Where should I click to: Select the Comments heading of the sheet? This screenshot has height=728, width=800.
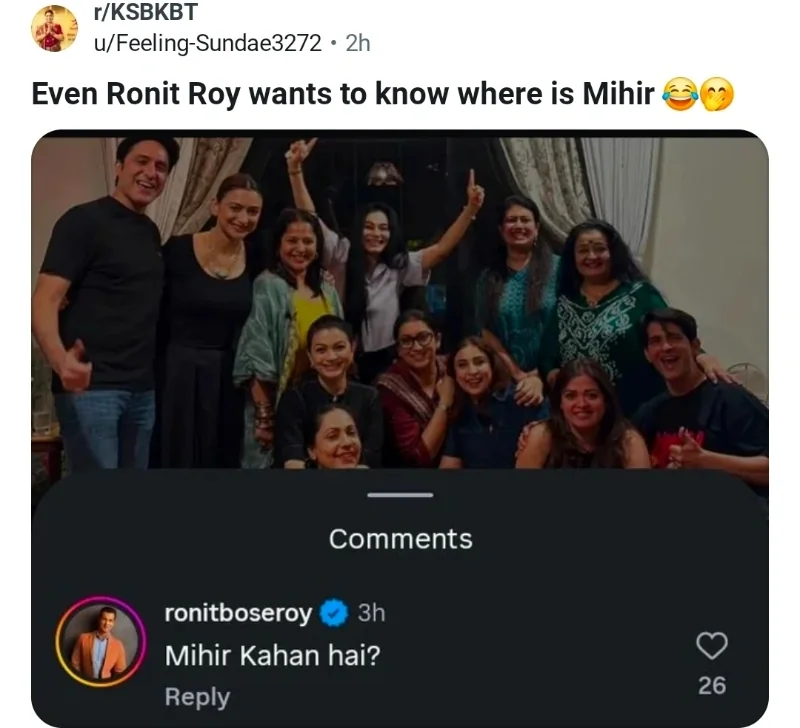[401, 539]
